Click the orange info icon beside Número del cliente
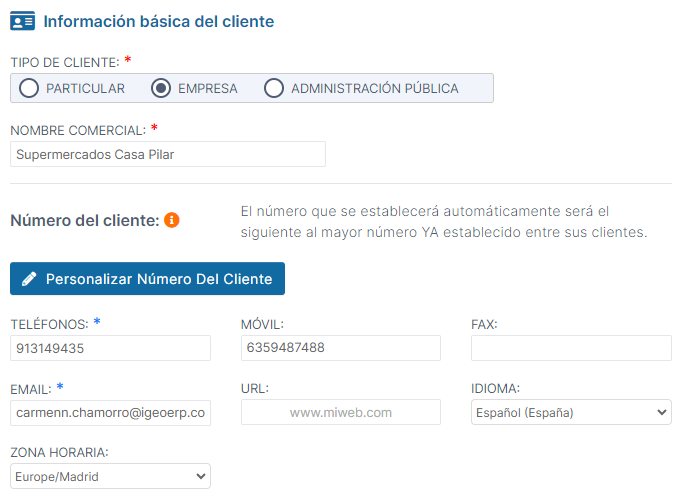This screenshot has width=681, height=496. tap(172, 220)
